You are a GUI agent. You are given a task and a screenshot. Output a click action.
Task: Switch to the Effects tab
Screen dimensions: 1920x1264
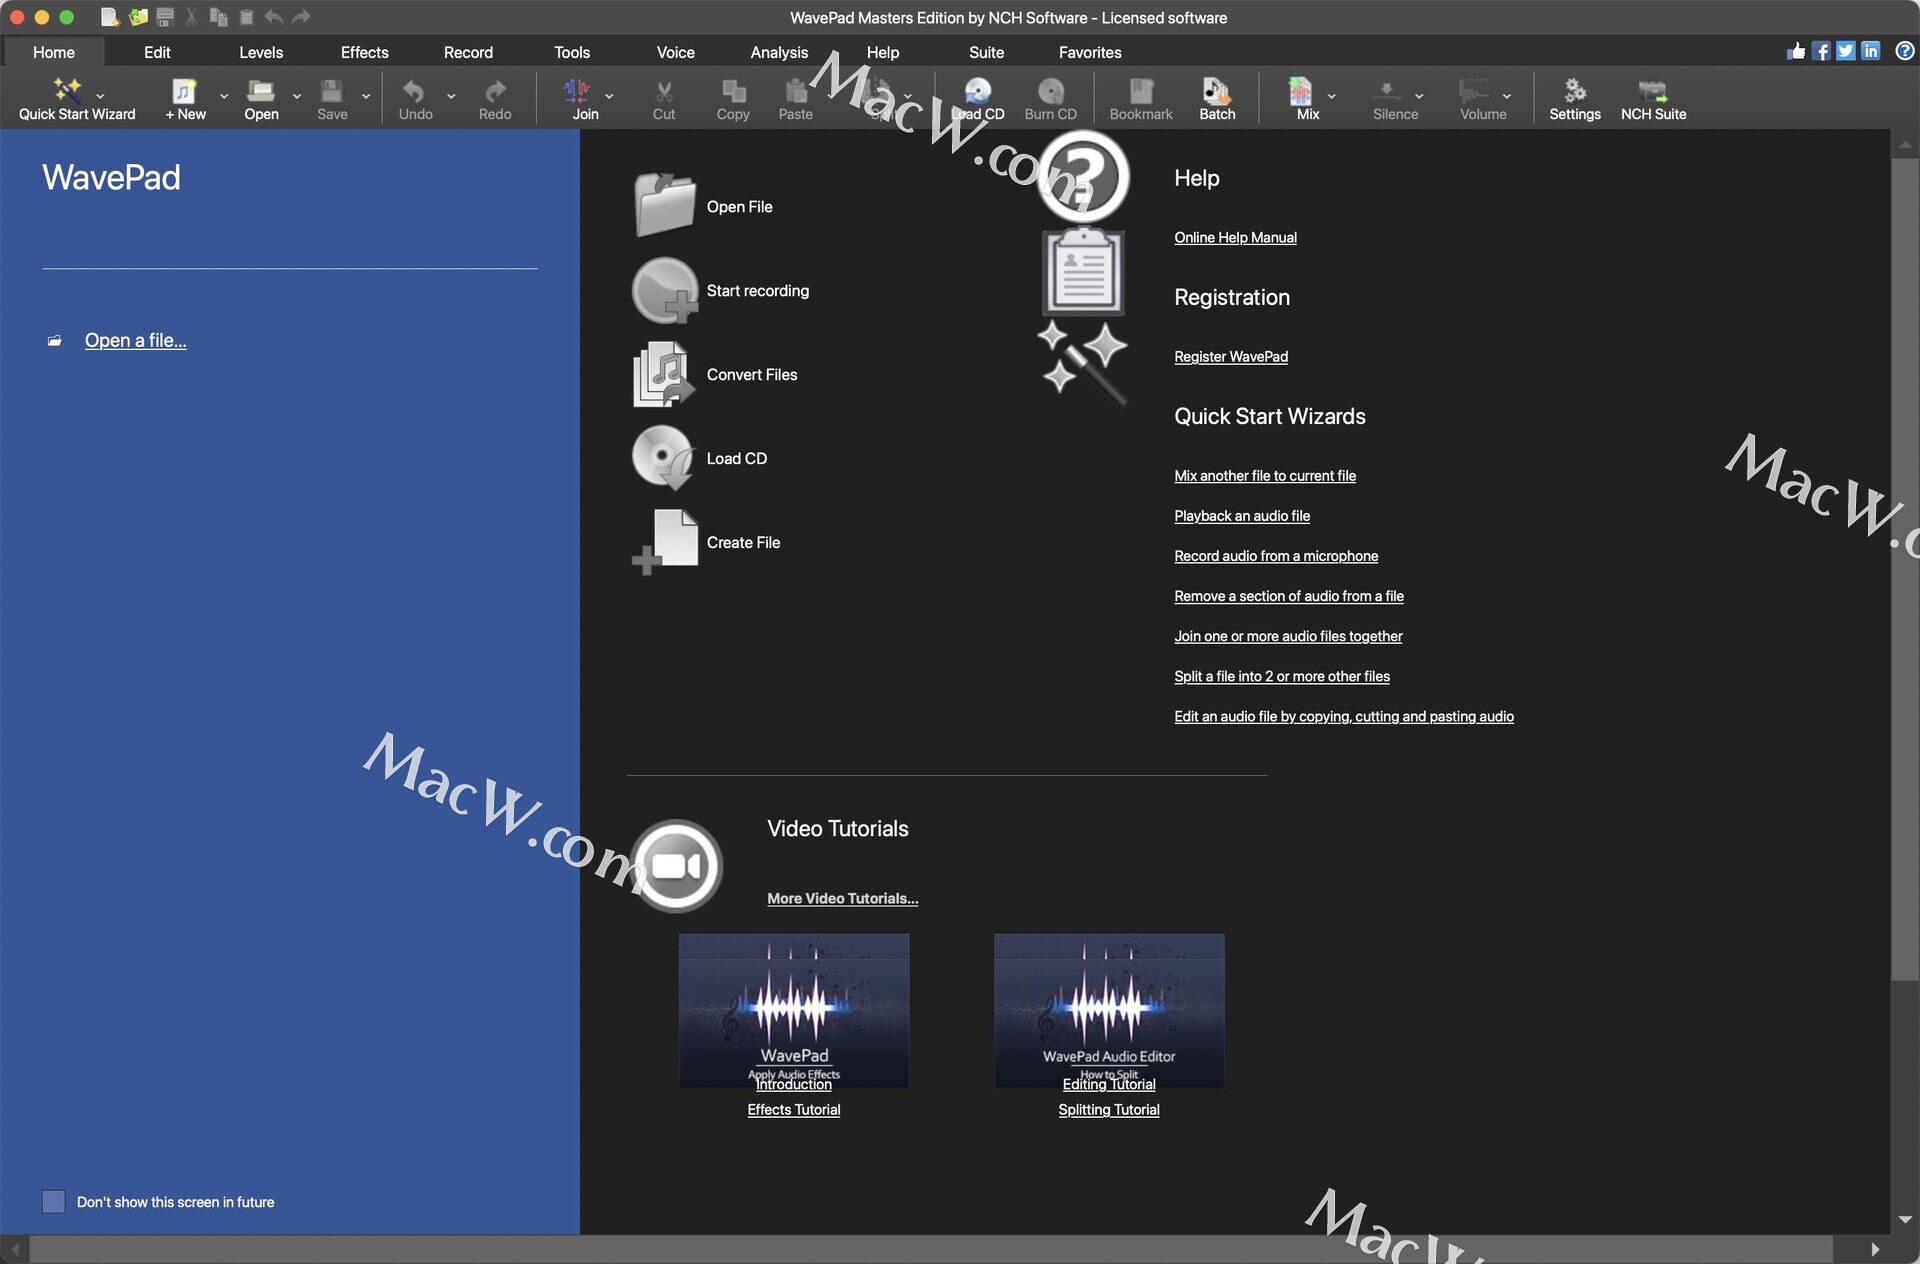364,52
